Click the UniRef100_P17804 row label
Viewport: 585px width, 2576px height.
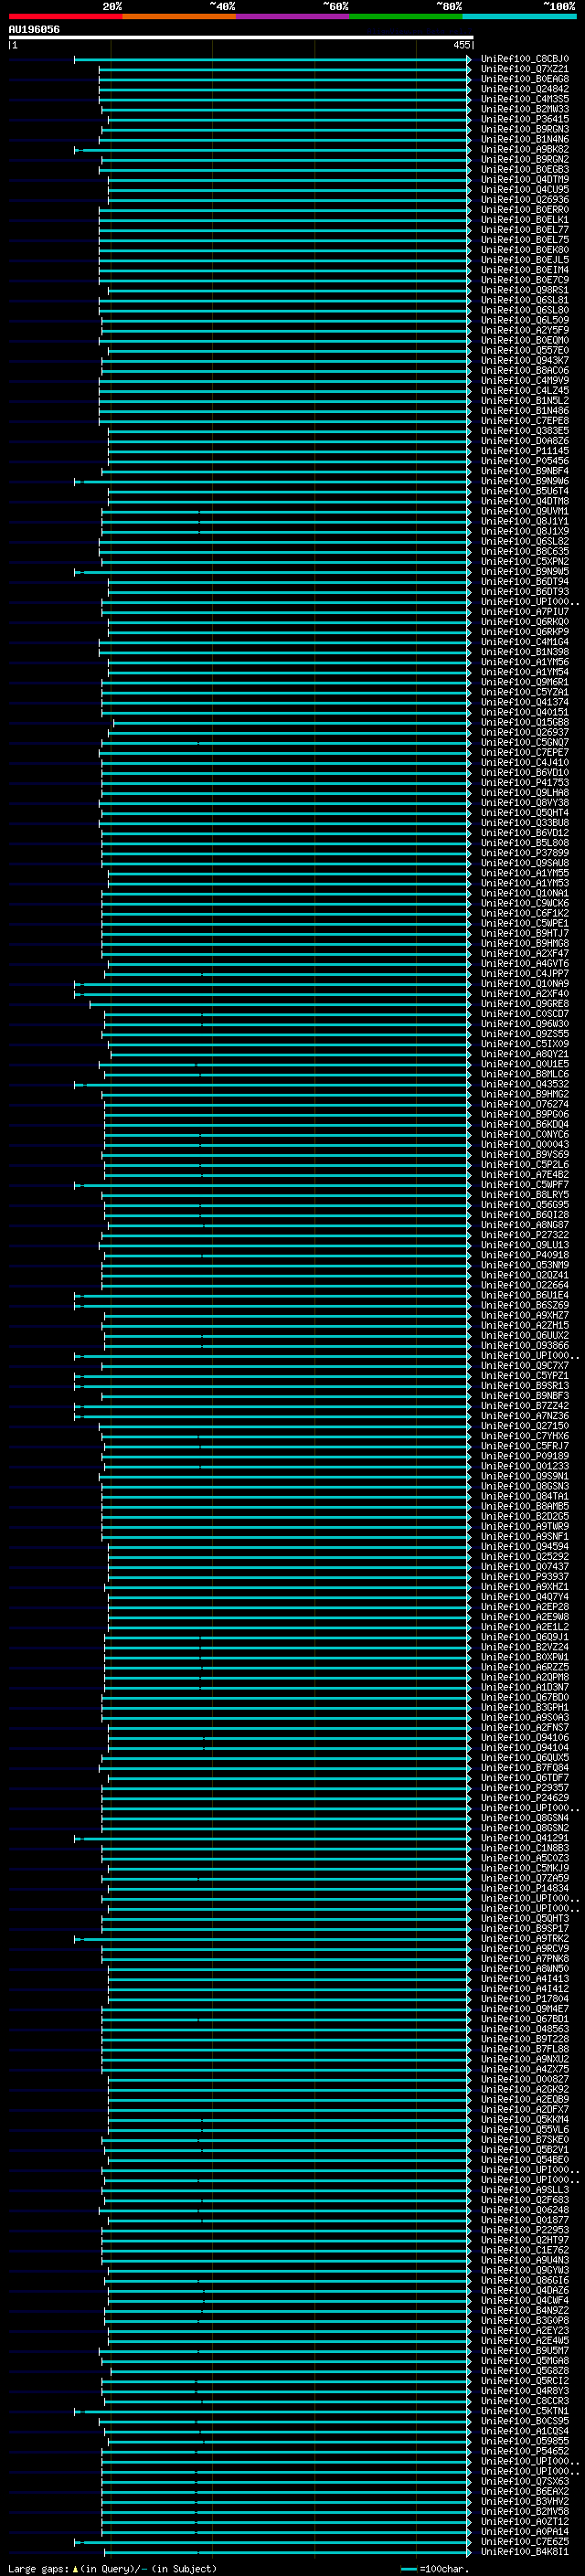[525, 1999]
